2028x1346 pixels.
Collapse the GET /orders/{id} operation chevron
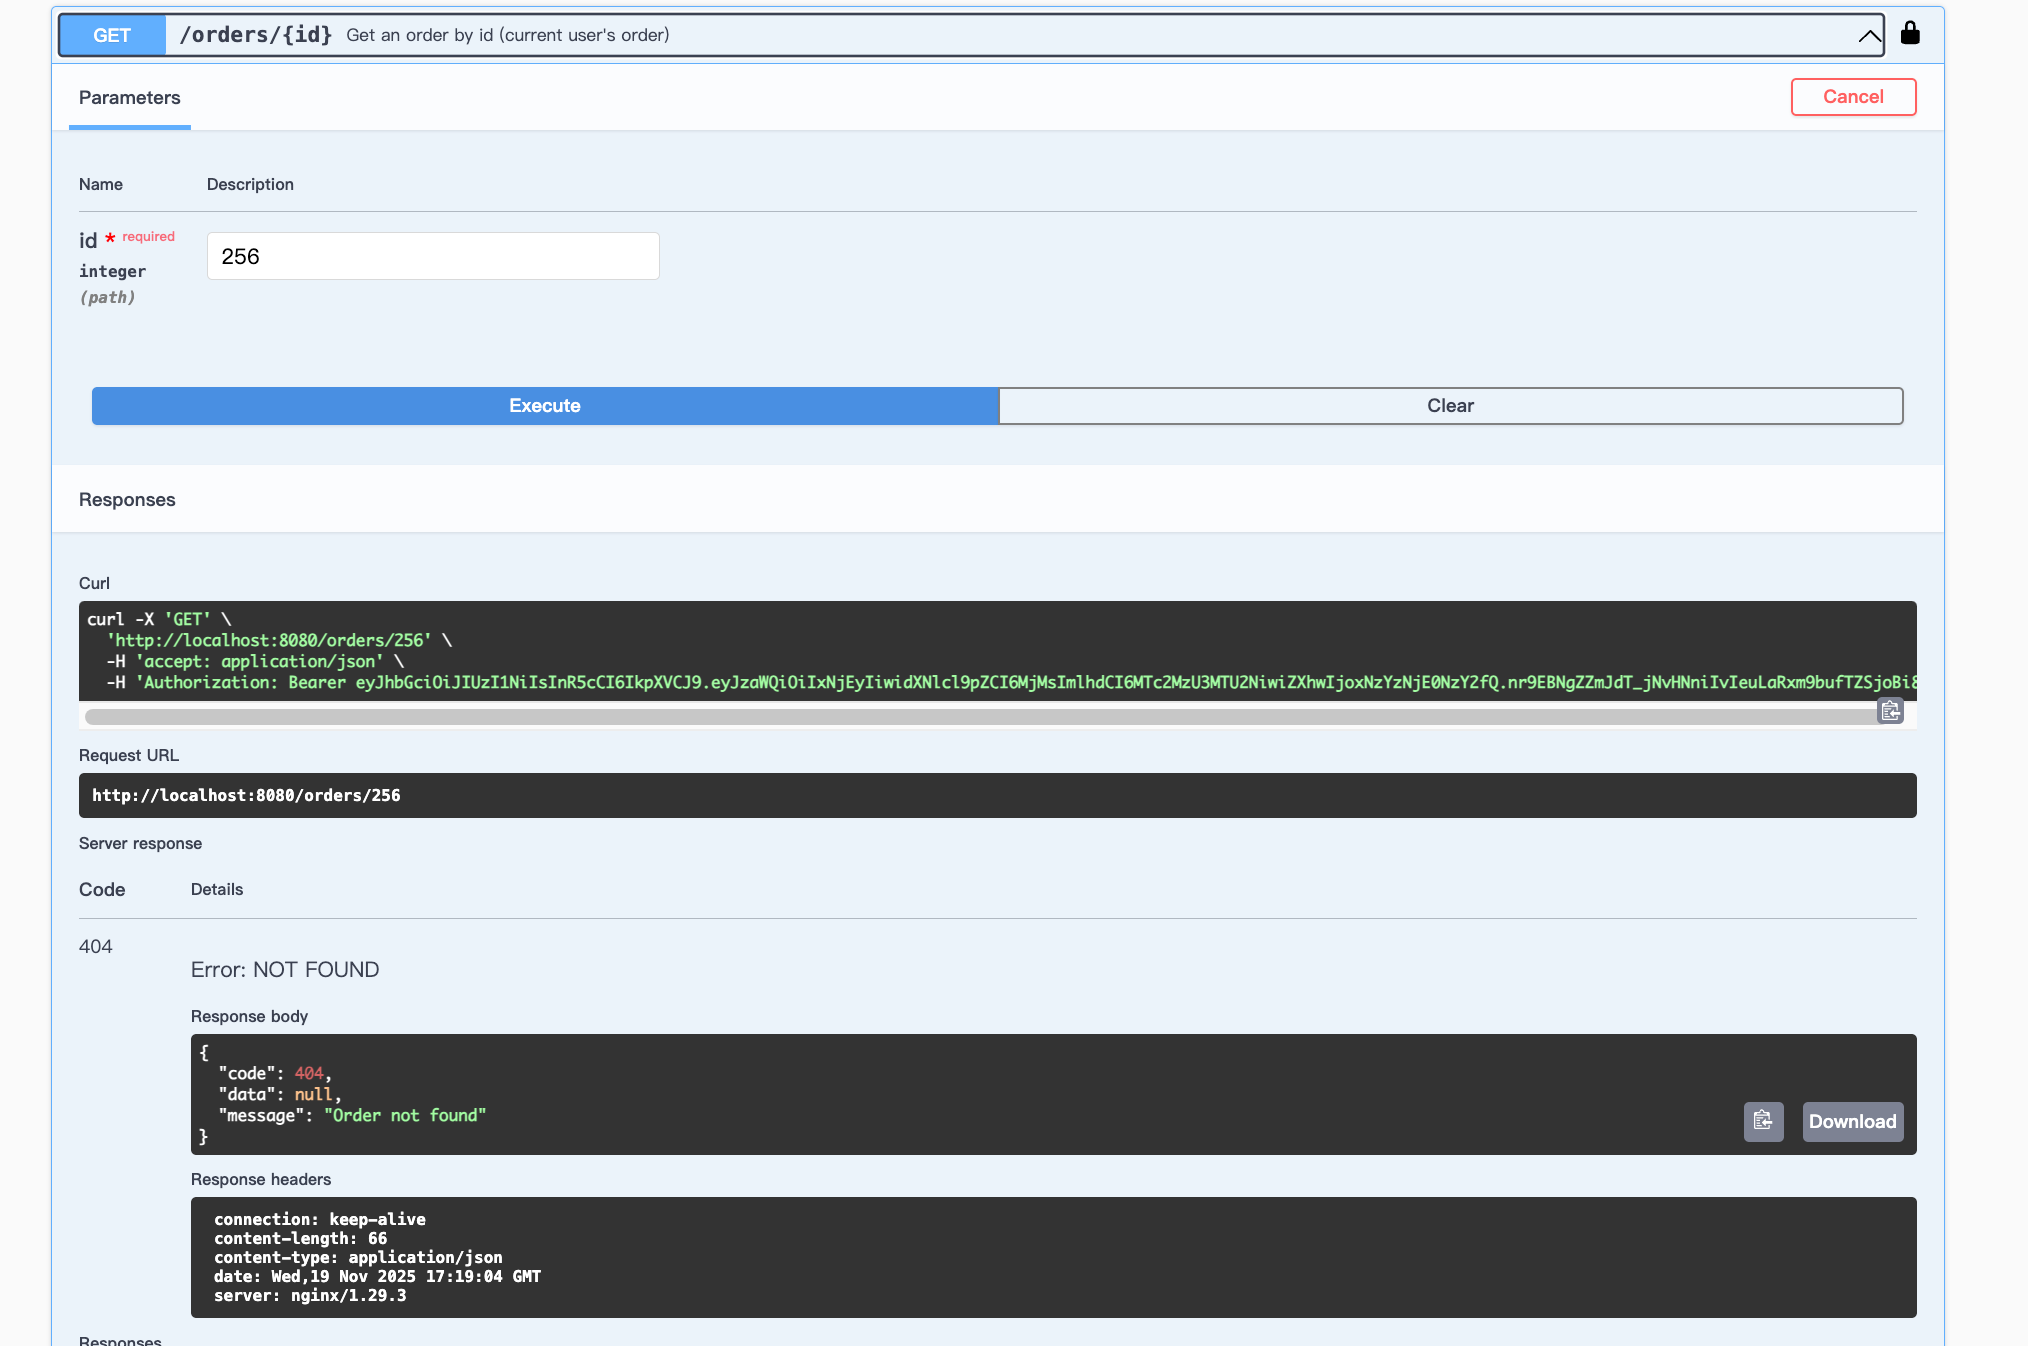pyautogui.click(x=1869, y=36)
